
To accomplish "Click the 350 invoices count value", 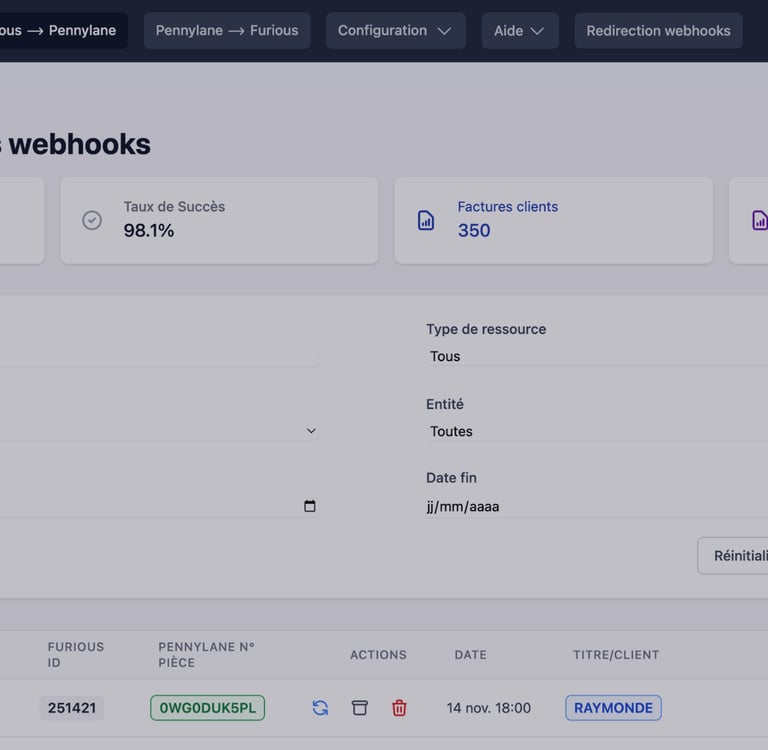I will point(474,230).
